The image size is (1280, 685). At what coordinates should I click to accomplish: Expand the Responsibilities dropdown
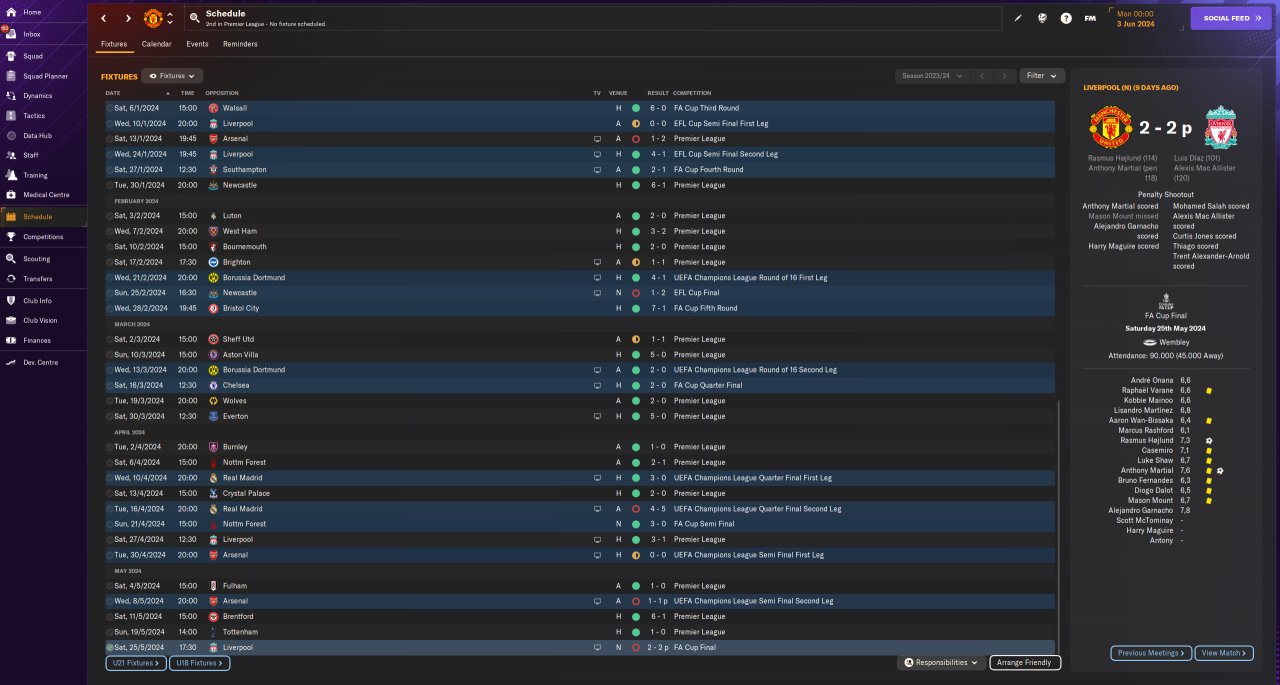(x=941, y=663)
